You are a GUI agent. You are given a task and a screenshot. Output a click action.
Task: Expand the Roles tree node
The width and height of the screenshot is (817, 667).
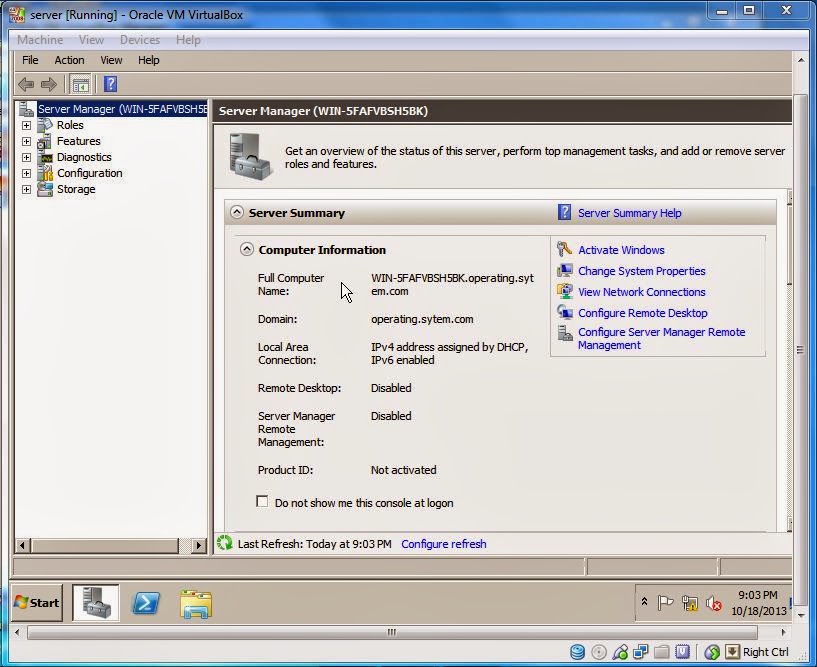[x=26, y=125]
